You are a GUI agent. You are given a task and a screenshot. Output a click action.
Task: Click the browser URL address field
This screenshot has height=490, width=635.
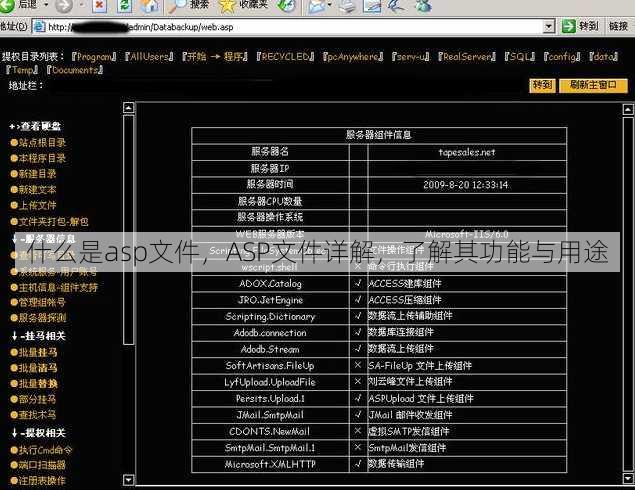294,27
